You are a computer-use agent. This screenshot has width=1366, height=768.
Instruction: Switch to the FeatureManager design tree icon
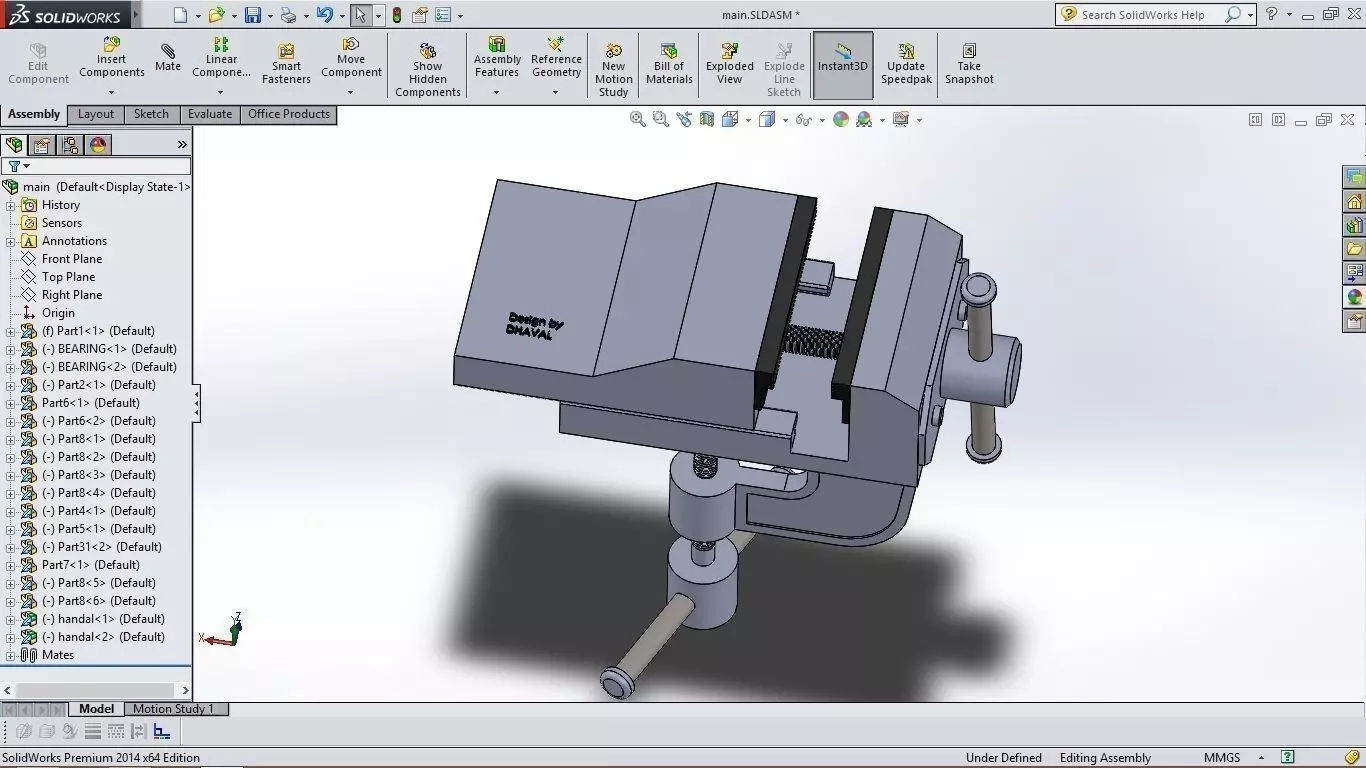tap(14, 145)
